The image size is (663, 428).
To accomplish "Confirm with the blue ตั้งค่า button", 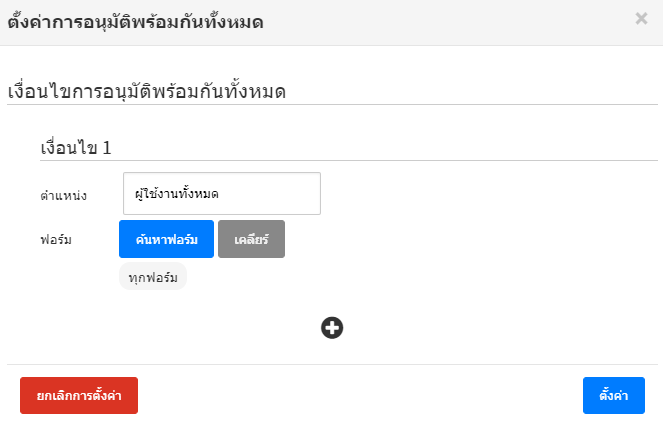I will (x=613, y=395).
